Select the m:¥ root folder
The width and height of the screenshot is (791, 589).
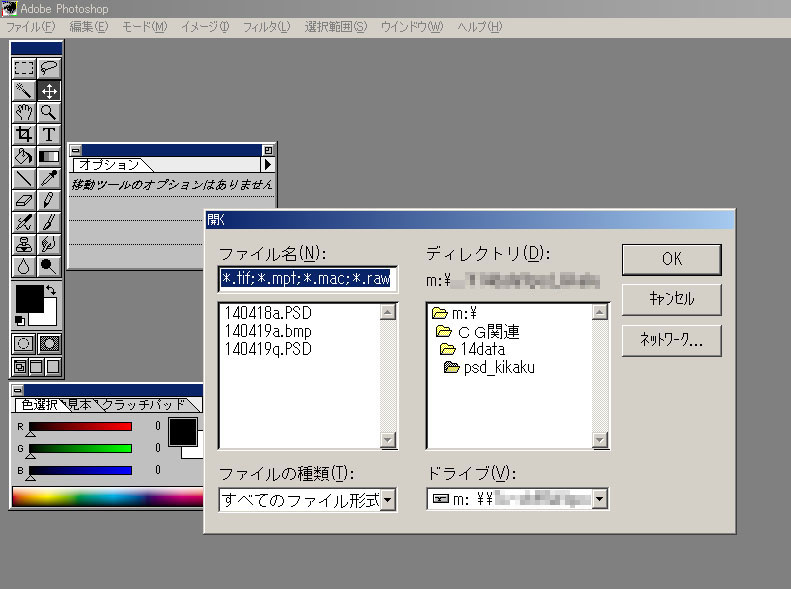[455, 313]
